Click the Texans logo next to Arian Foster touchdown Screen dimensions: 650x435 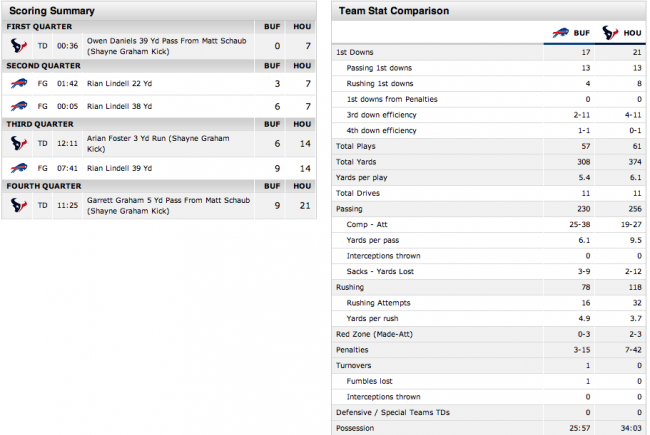(x=19, y=143)
